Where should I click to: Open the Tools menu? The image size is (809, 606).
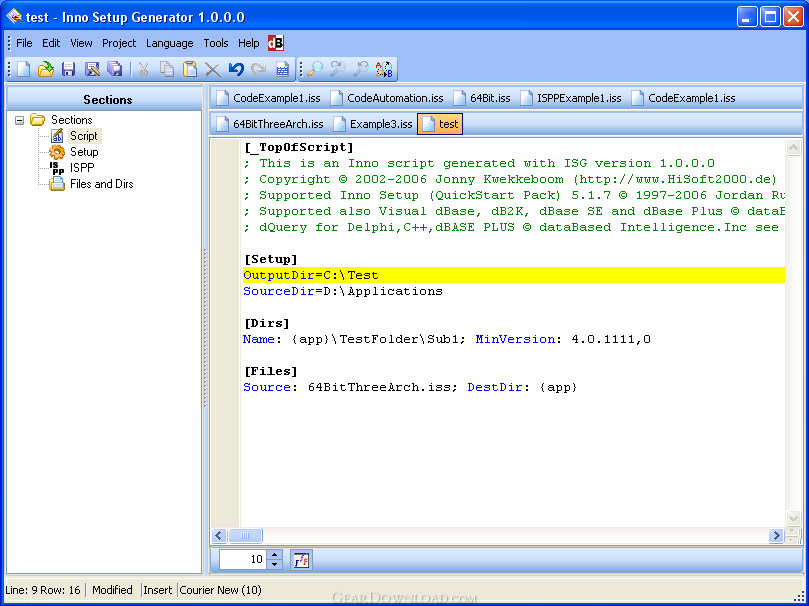216,43
